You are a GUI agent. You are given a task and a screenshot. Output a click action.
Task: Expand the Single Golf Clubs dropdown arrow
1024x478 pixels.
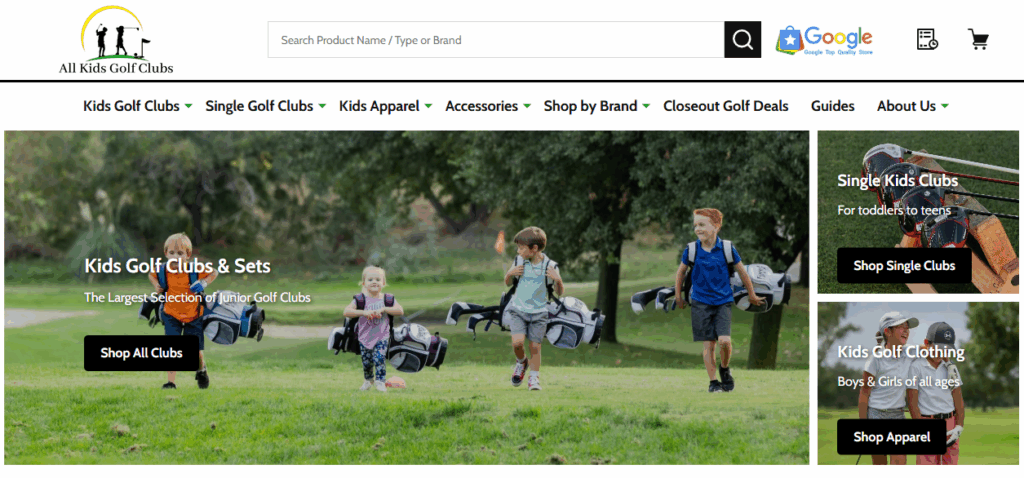(322, 106)
